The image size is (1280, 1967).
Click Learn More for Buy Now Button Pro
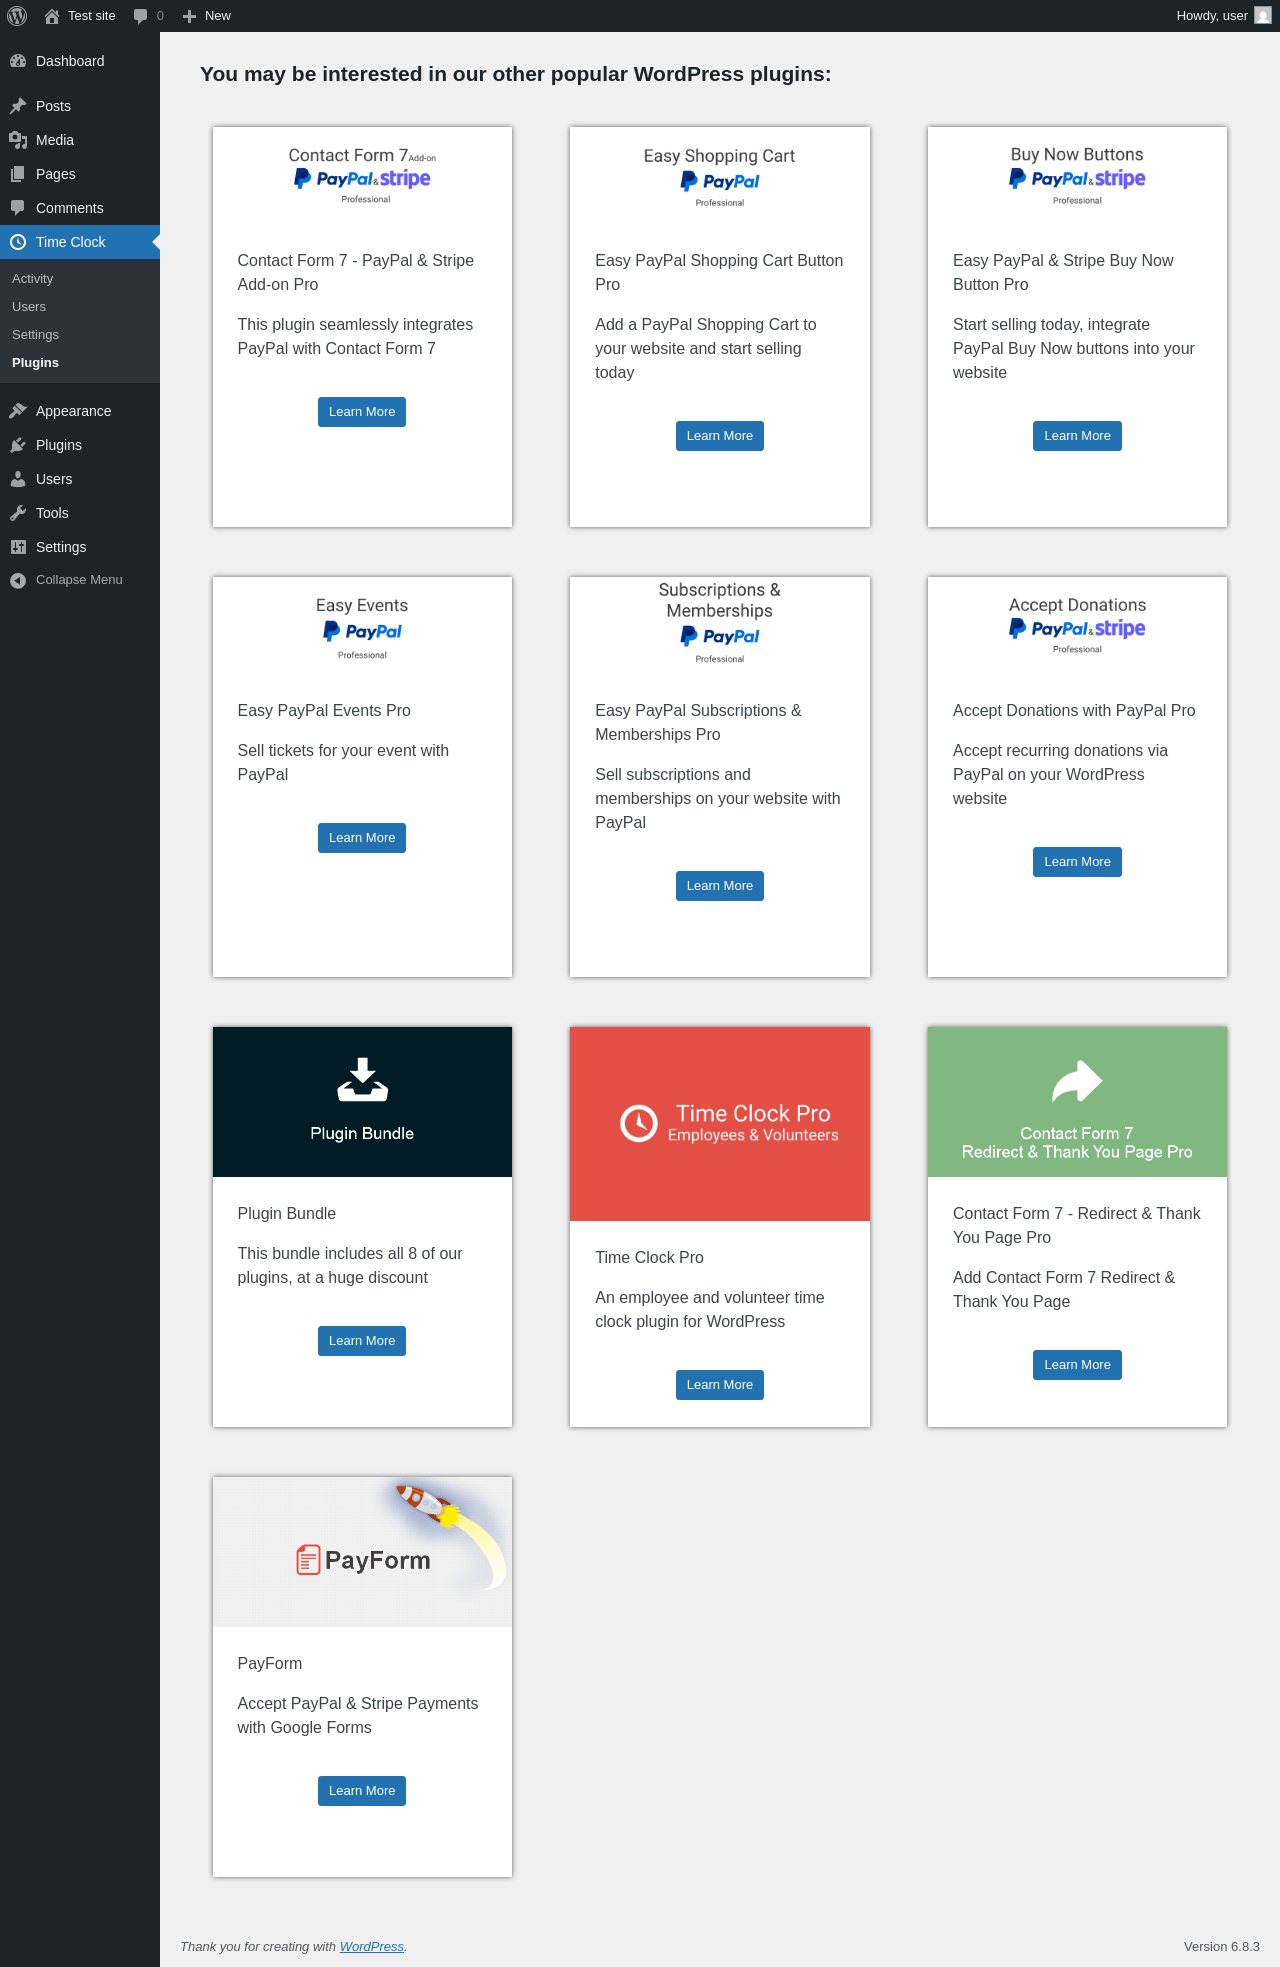1077,436
